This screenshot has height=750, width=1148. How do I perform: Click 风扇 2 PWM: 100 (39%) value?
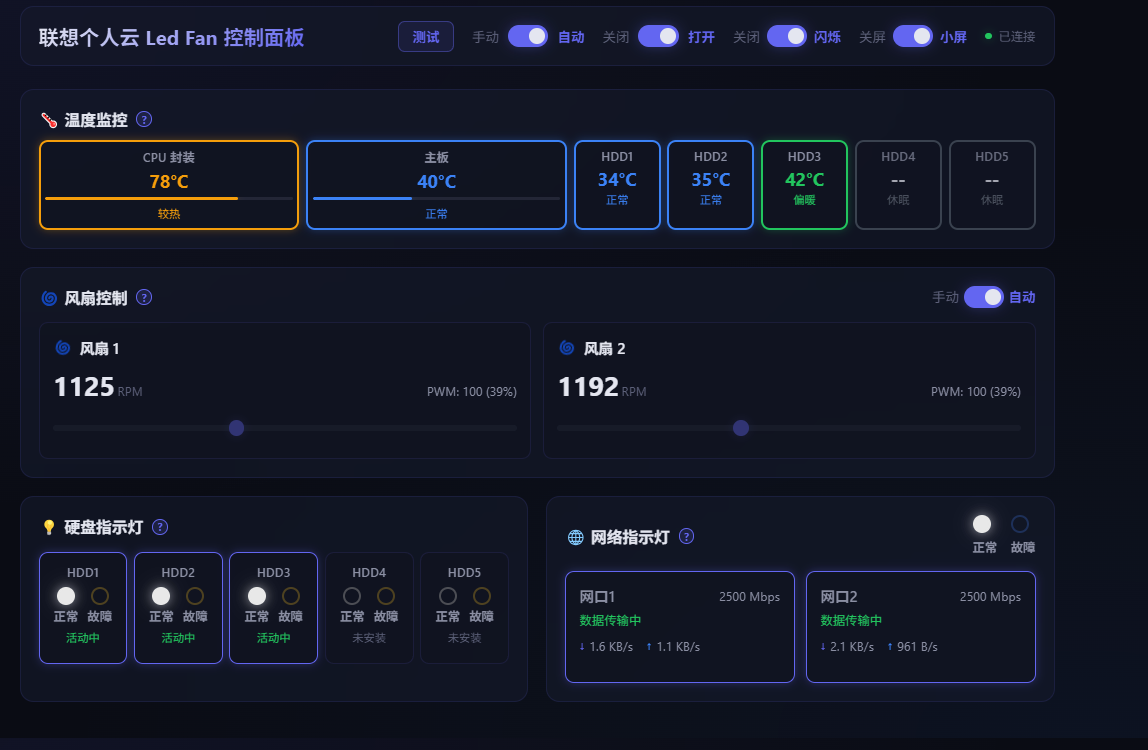coord(975,392)
